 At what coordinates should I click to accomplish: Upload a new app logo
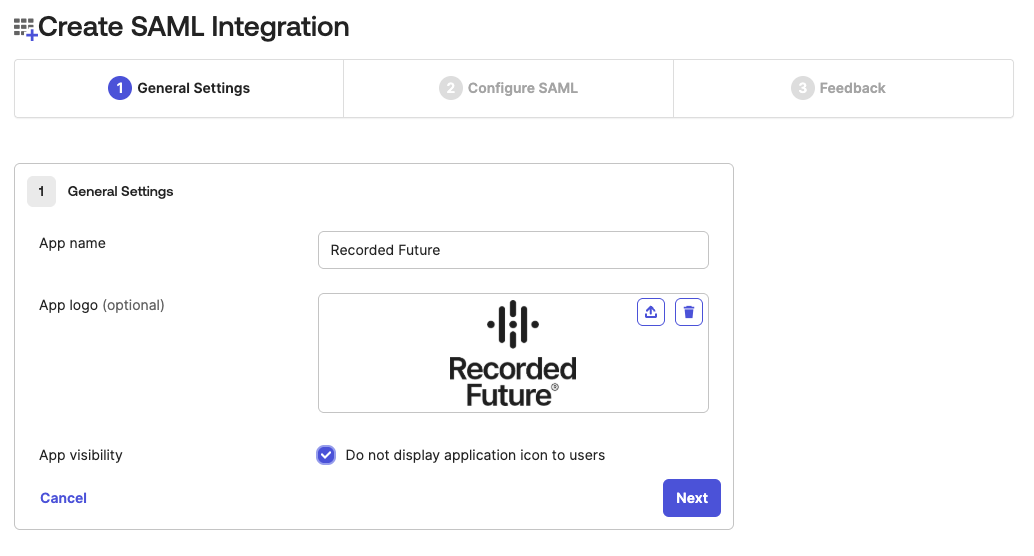pyautogui.click(x=651, y=312)
